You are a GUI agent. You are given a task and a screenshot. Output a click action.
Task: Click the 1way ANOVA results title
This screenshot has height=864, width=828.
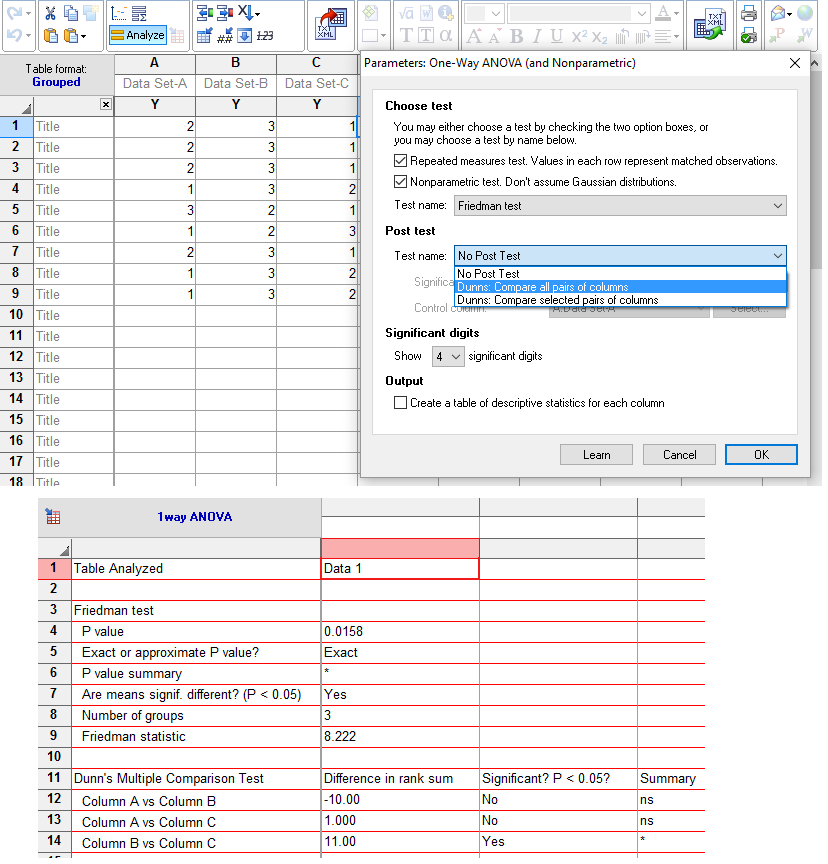[194, 517]
